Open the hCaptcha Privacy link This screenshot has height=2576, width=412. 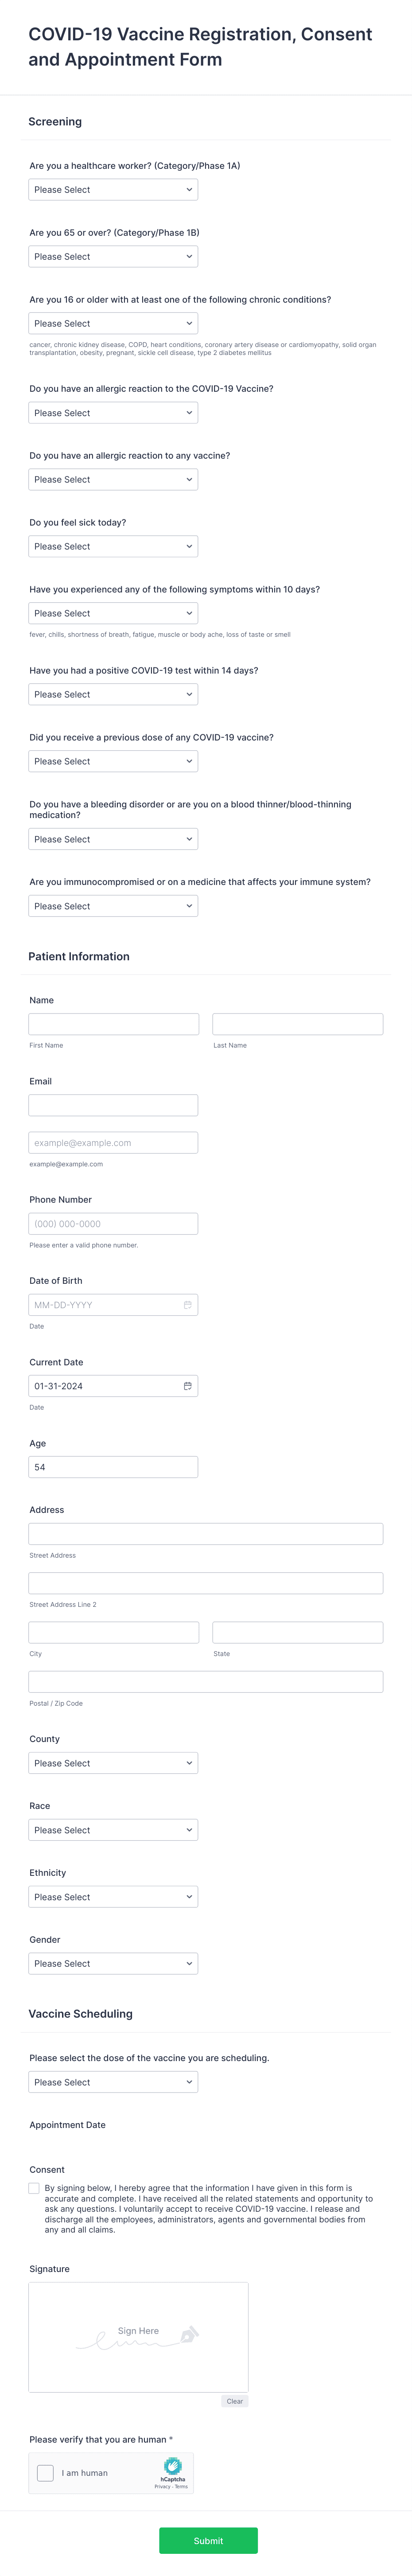[162, 2487]
